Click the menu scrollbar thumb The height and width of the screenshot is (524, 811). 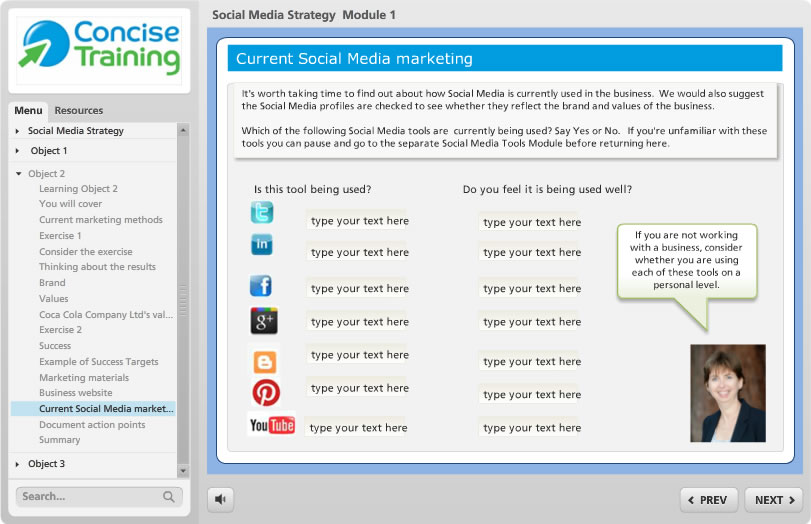[183, 300]
